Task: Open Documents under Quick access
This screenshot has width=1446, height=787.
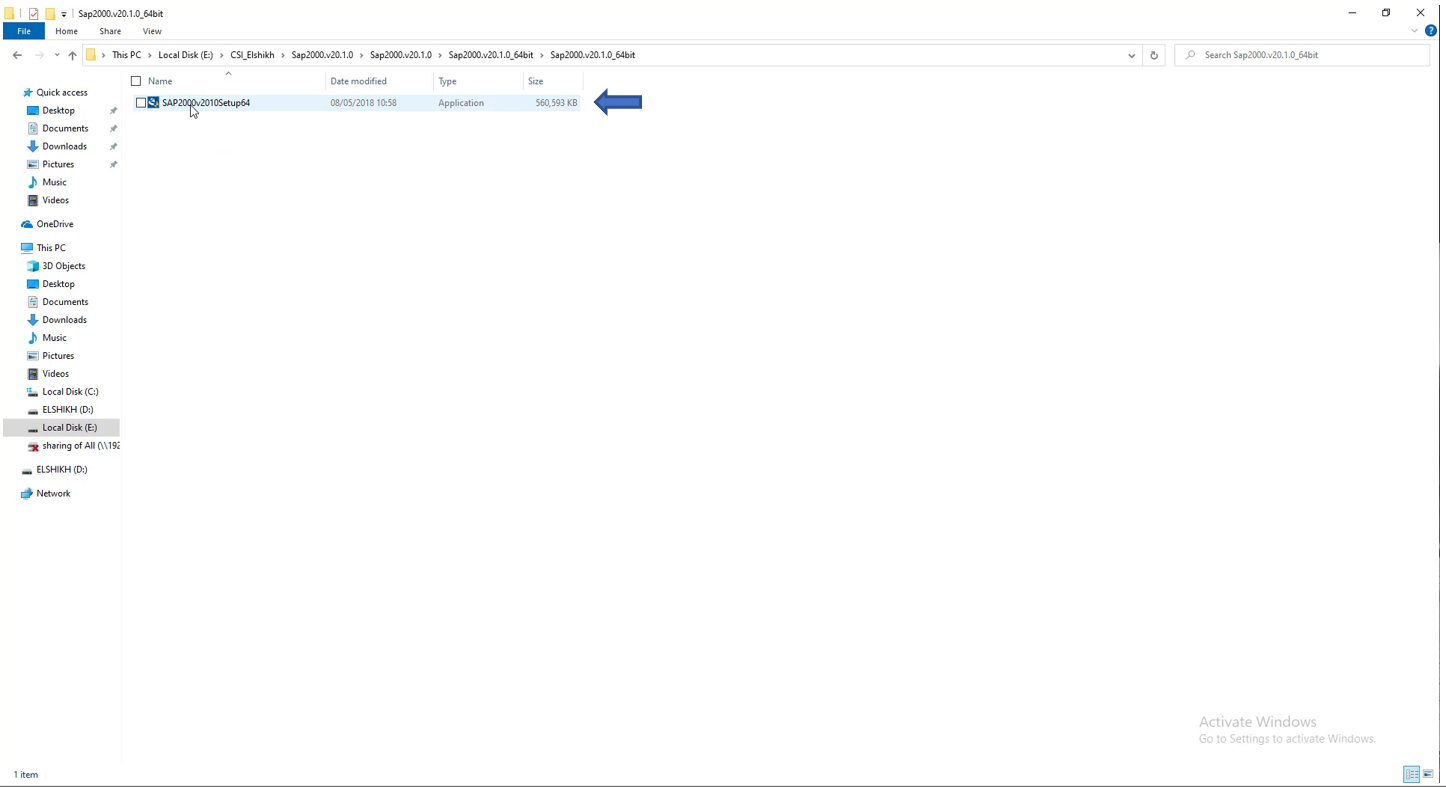Action: coord(65,129)
